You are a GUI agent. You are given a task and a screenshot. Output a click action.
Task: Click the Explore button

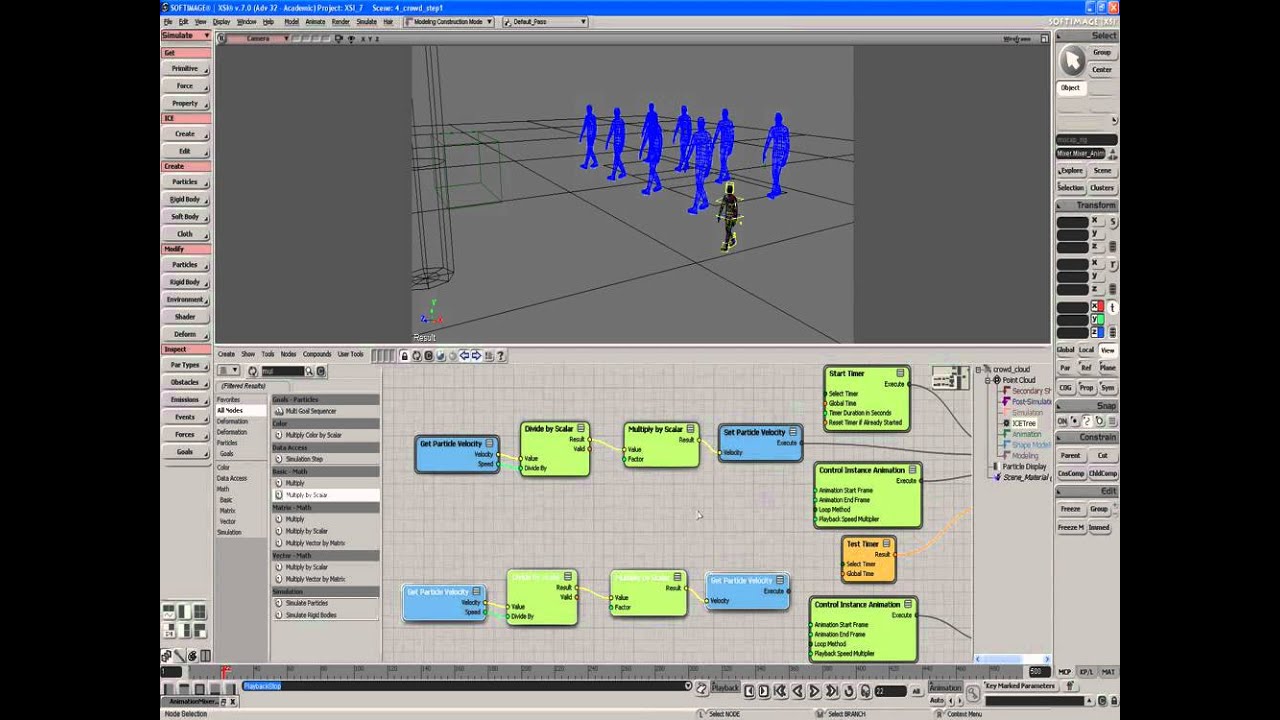point(1071,171)
